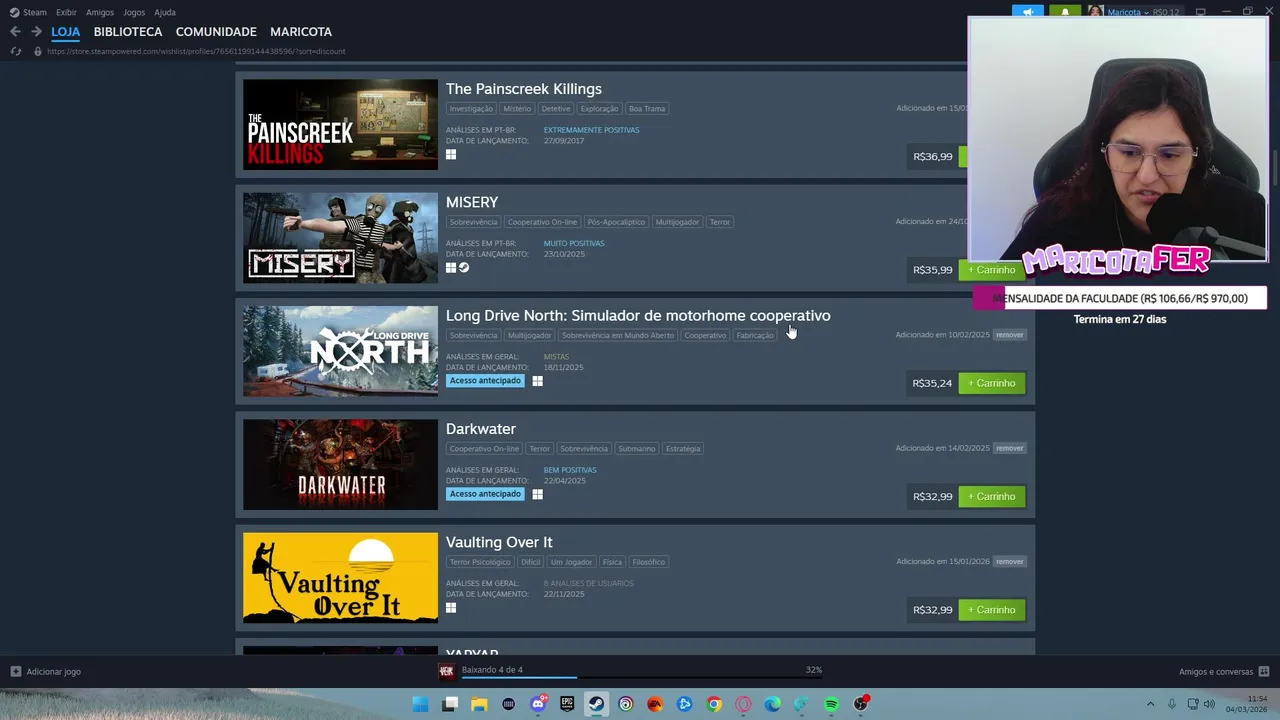Image resolution: width=1280 pixels, height=720 pixels.
Task: Add Darkwater to the cart
Action: tap(992, 496)
